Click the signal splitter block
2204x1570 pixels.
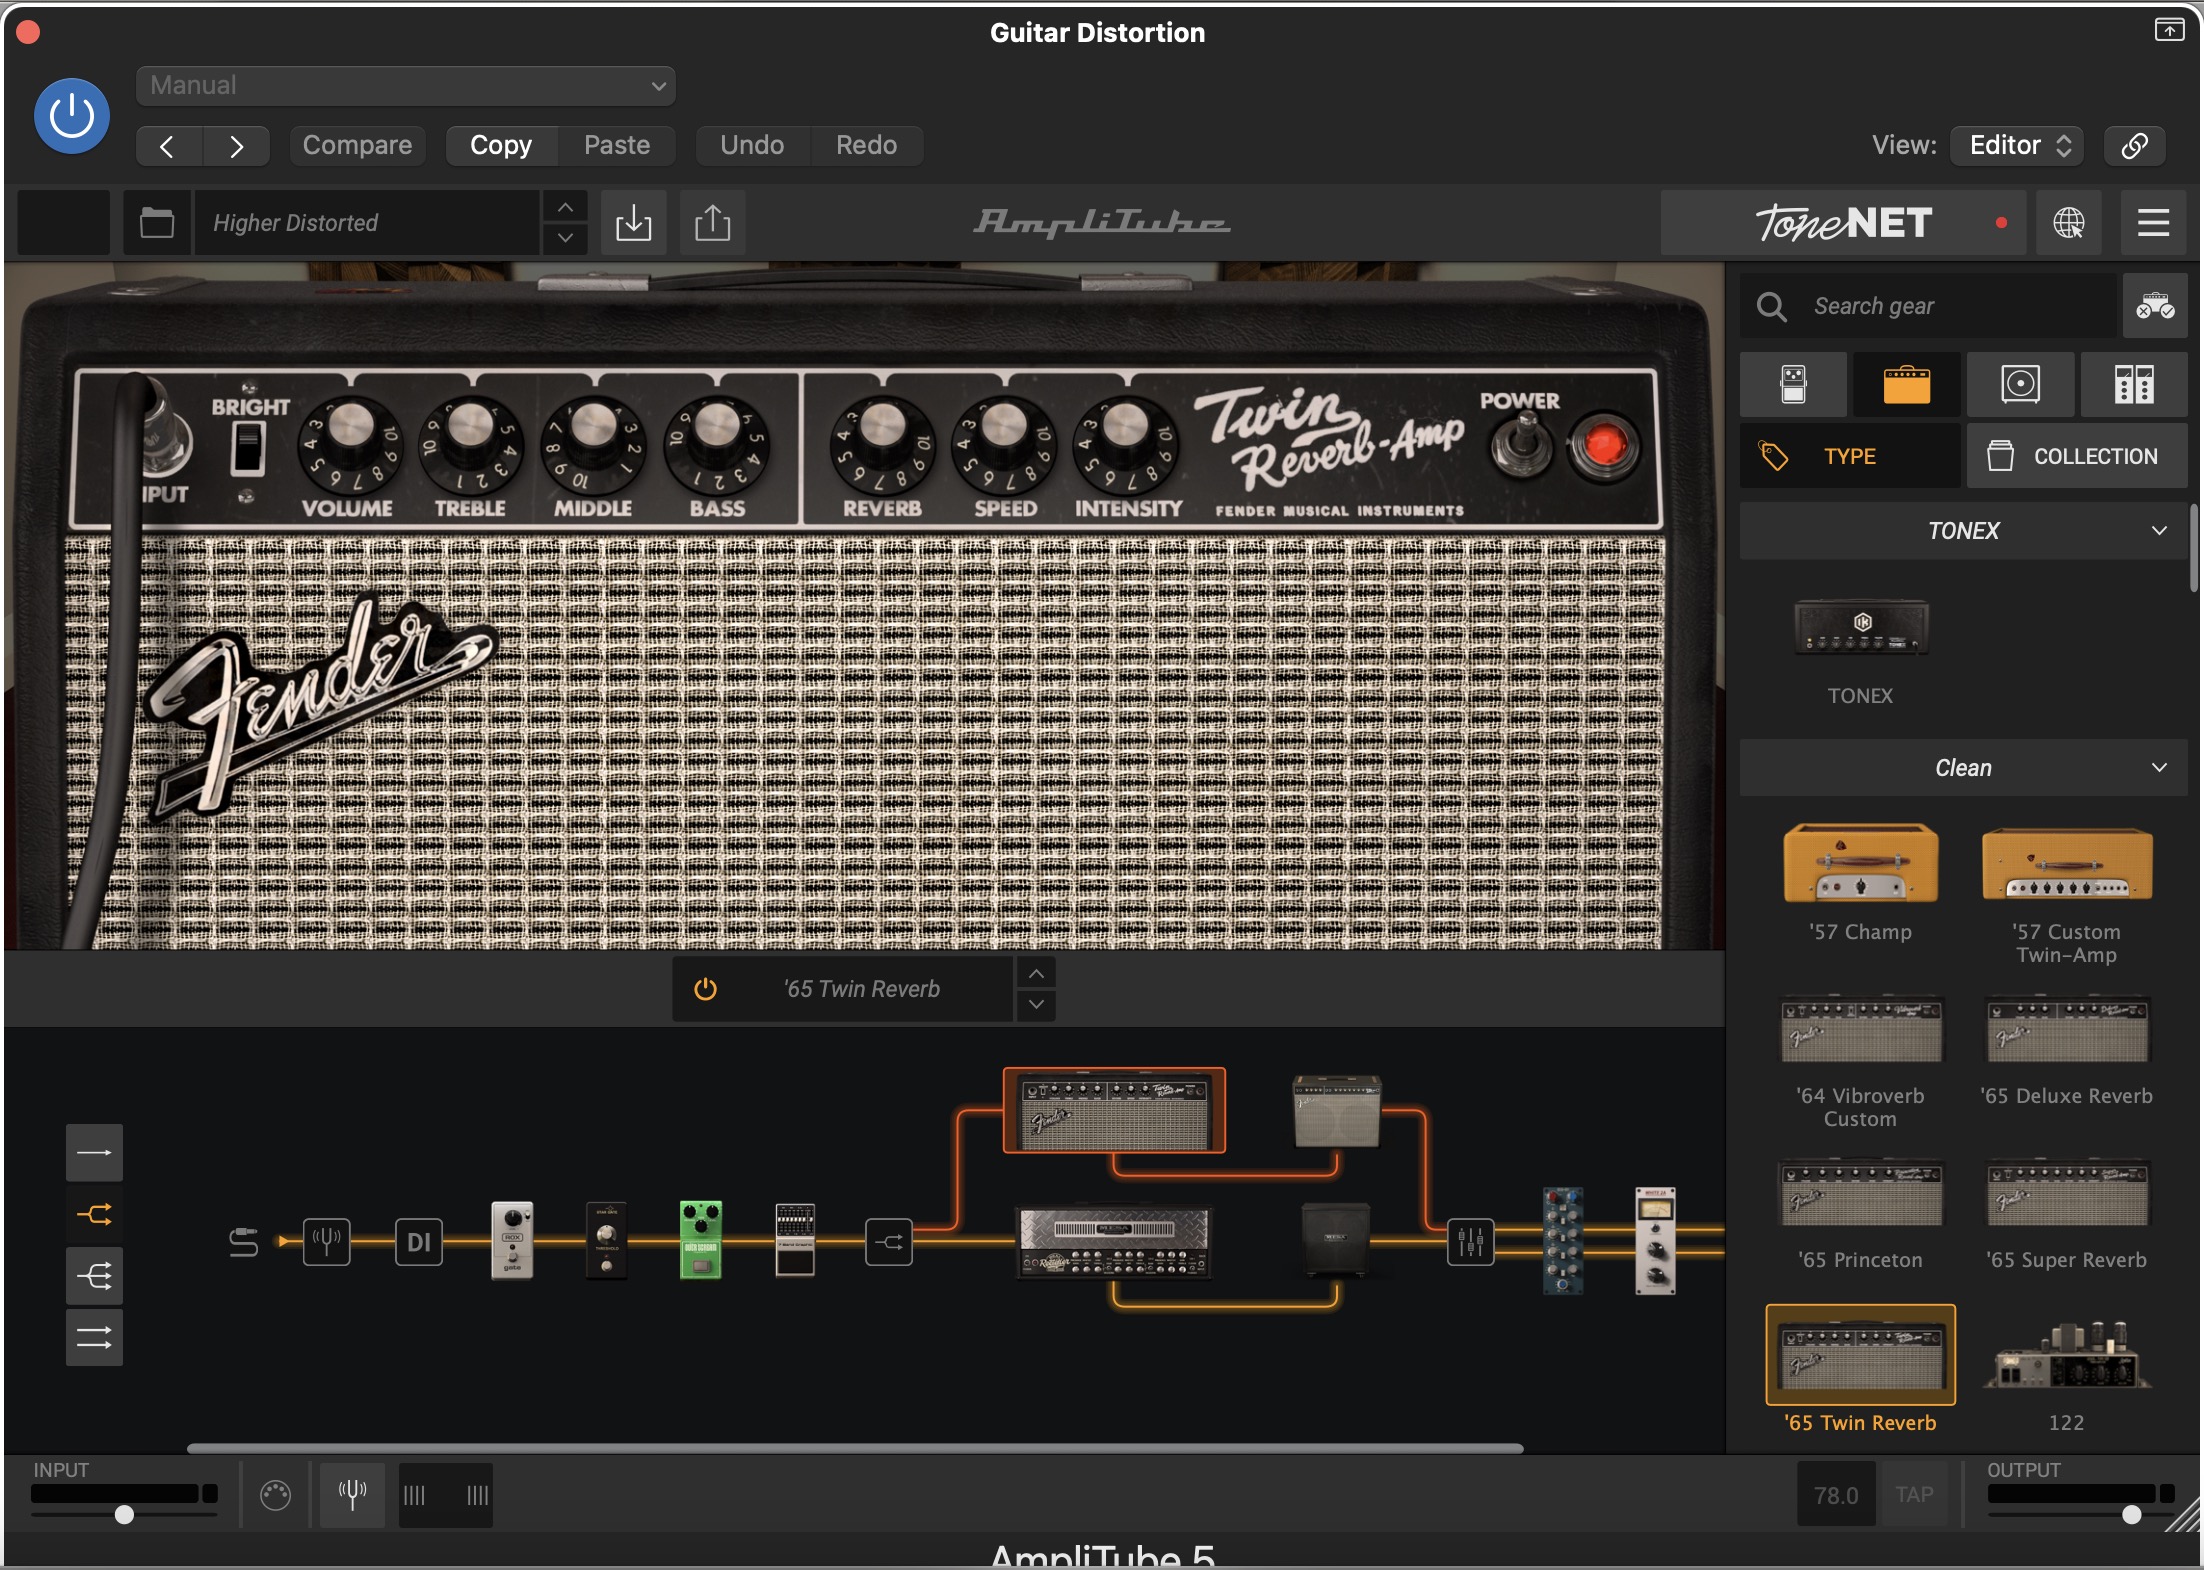(x=889, y=1242)
